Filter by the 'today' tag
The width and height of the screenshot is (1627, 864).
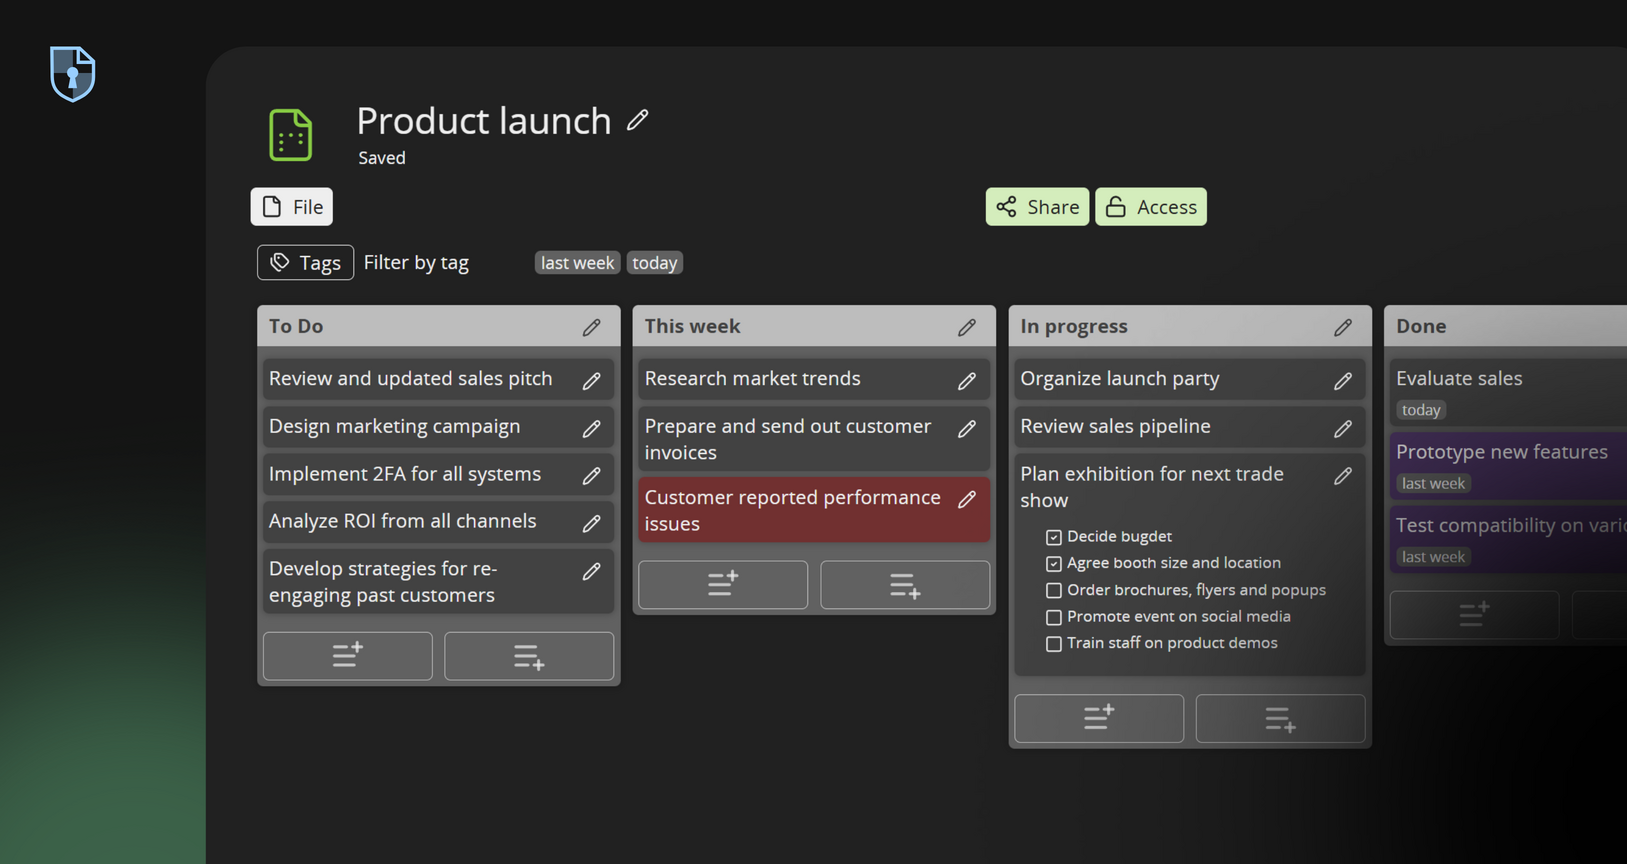click(654, 263)
